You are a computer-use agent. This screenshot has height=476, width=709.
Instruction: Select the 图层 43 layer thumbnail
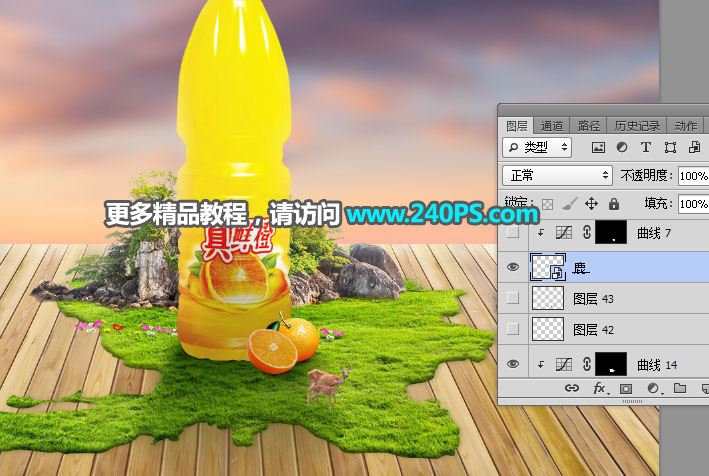[548, 298]
